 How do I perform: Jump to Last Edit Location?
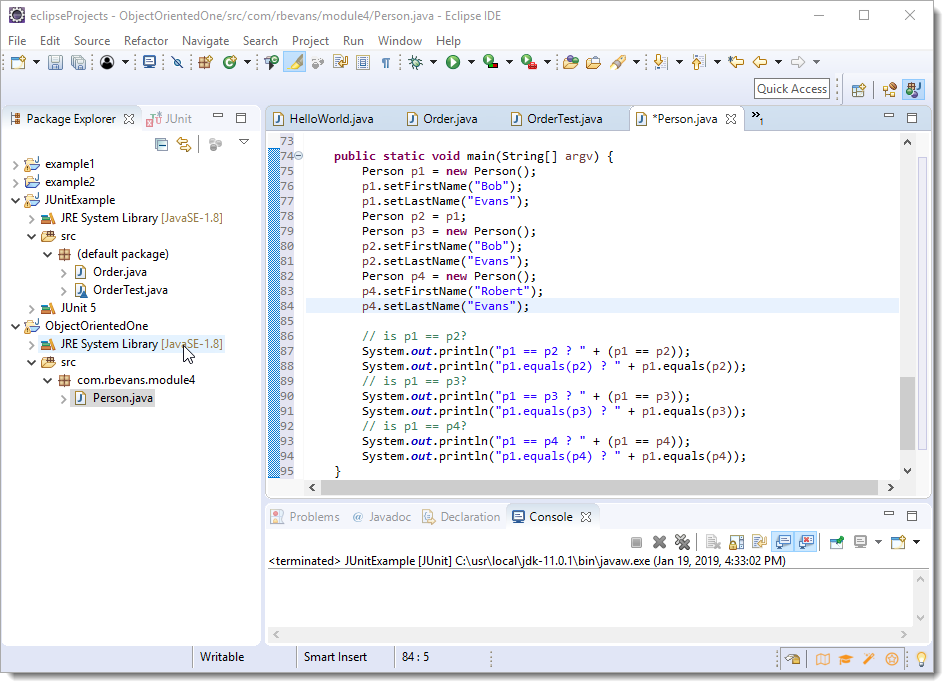tap(737, 62)
